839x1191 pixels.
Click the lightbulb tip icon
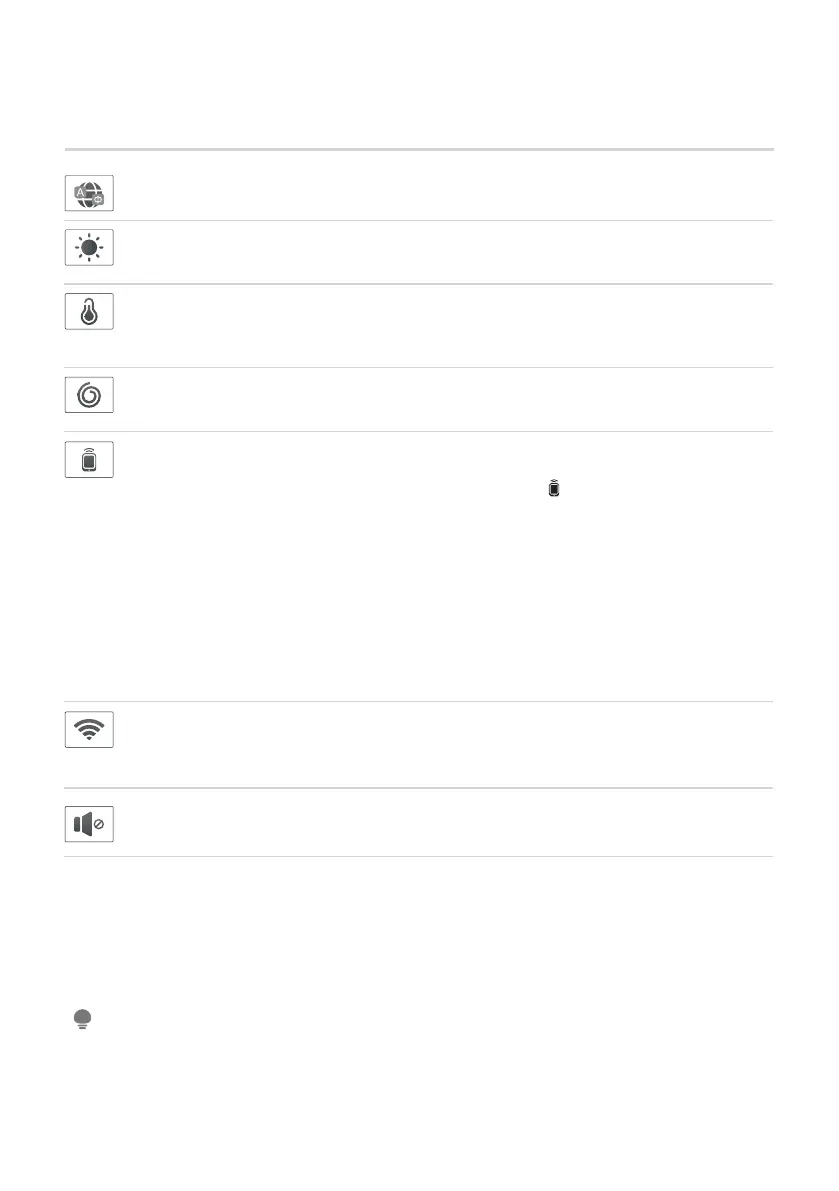(82, 1019)
